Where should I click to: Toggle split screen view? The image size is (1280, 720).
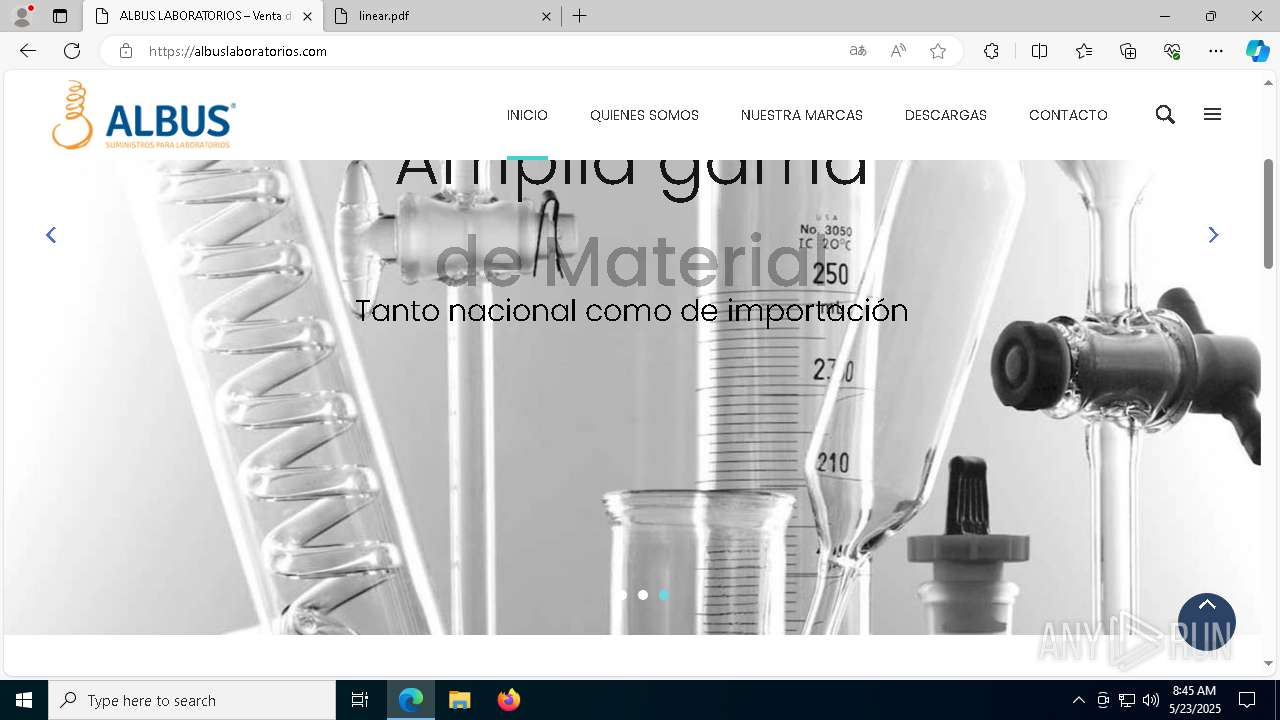(1039, 51)
